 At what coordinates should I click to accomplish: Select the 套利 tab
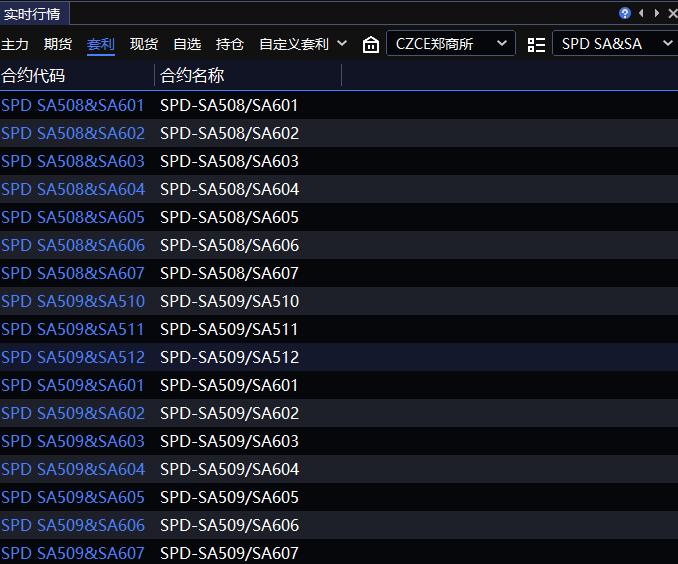[101, 44]
